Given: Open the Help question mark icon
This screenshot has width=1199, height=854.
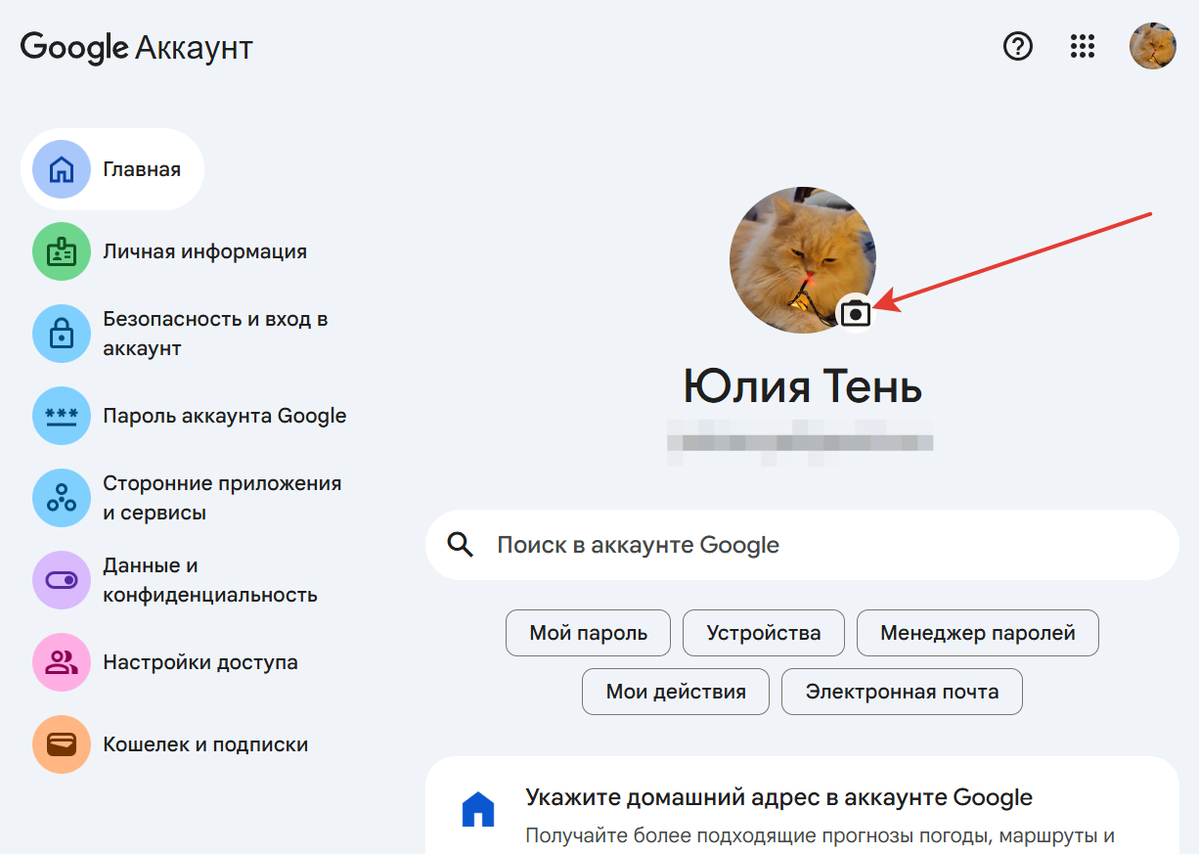Looking at the screenshot, I should pyautogui.click(x=1017, y=46).
